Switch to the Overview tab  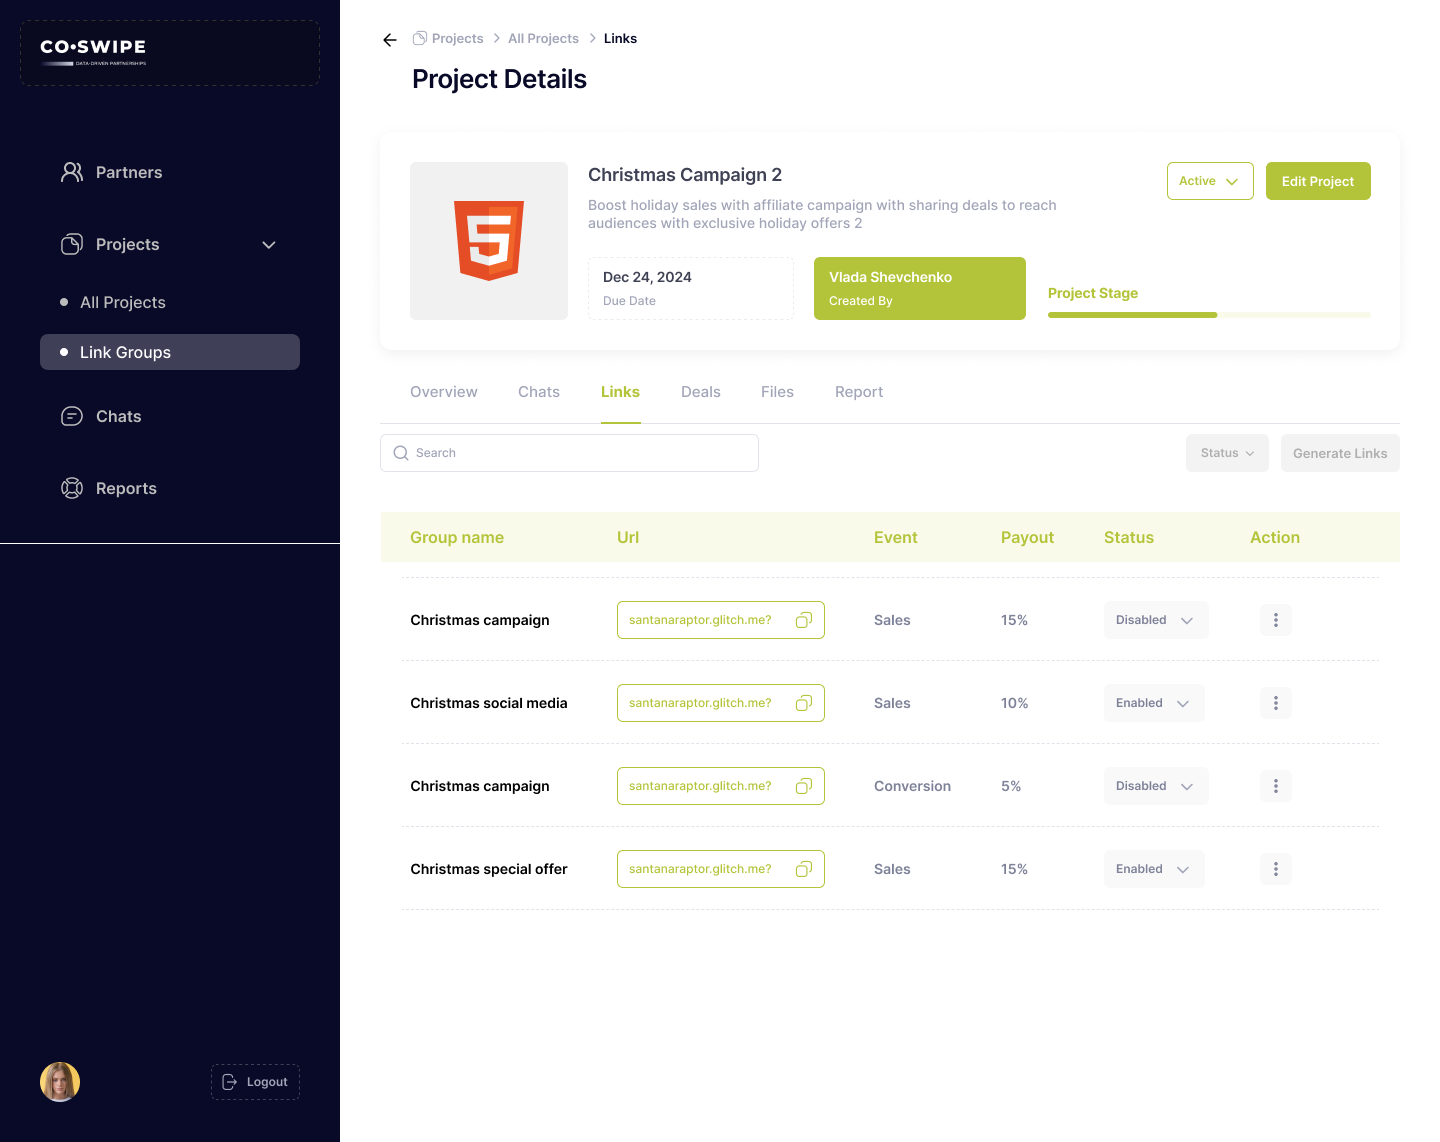(443, 392)
